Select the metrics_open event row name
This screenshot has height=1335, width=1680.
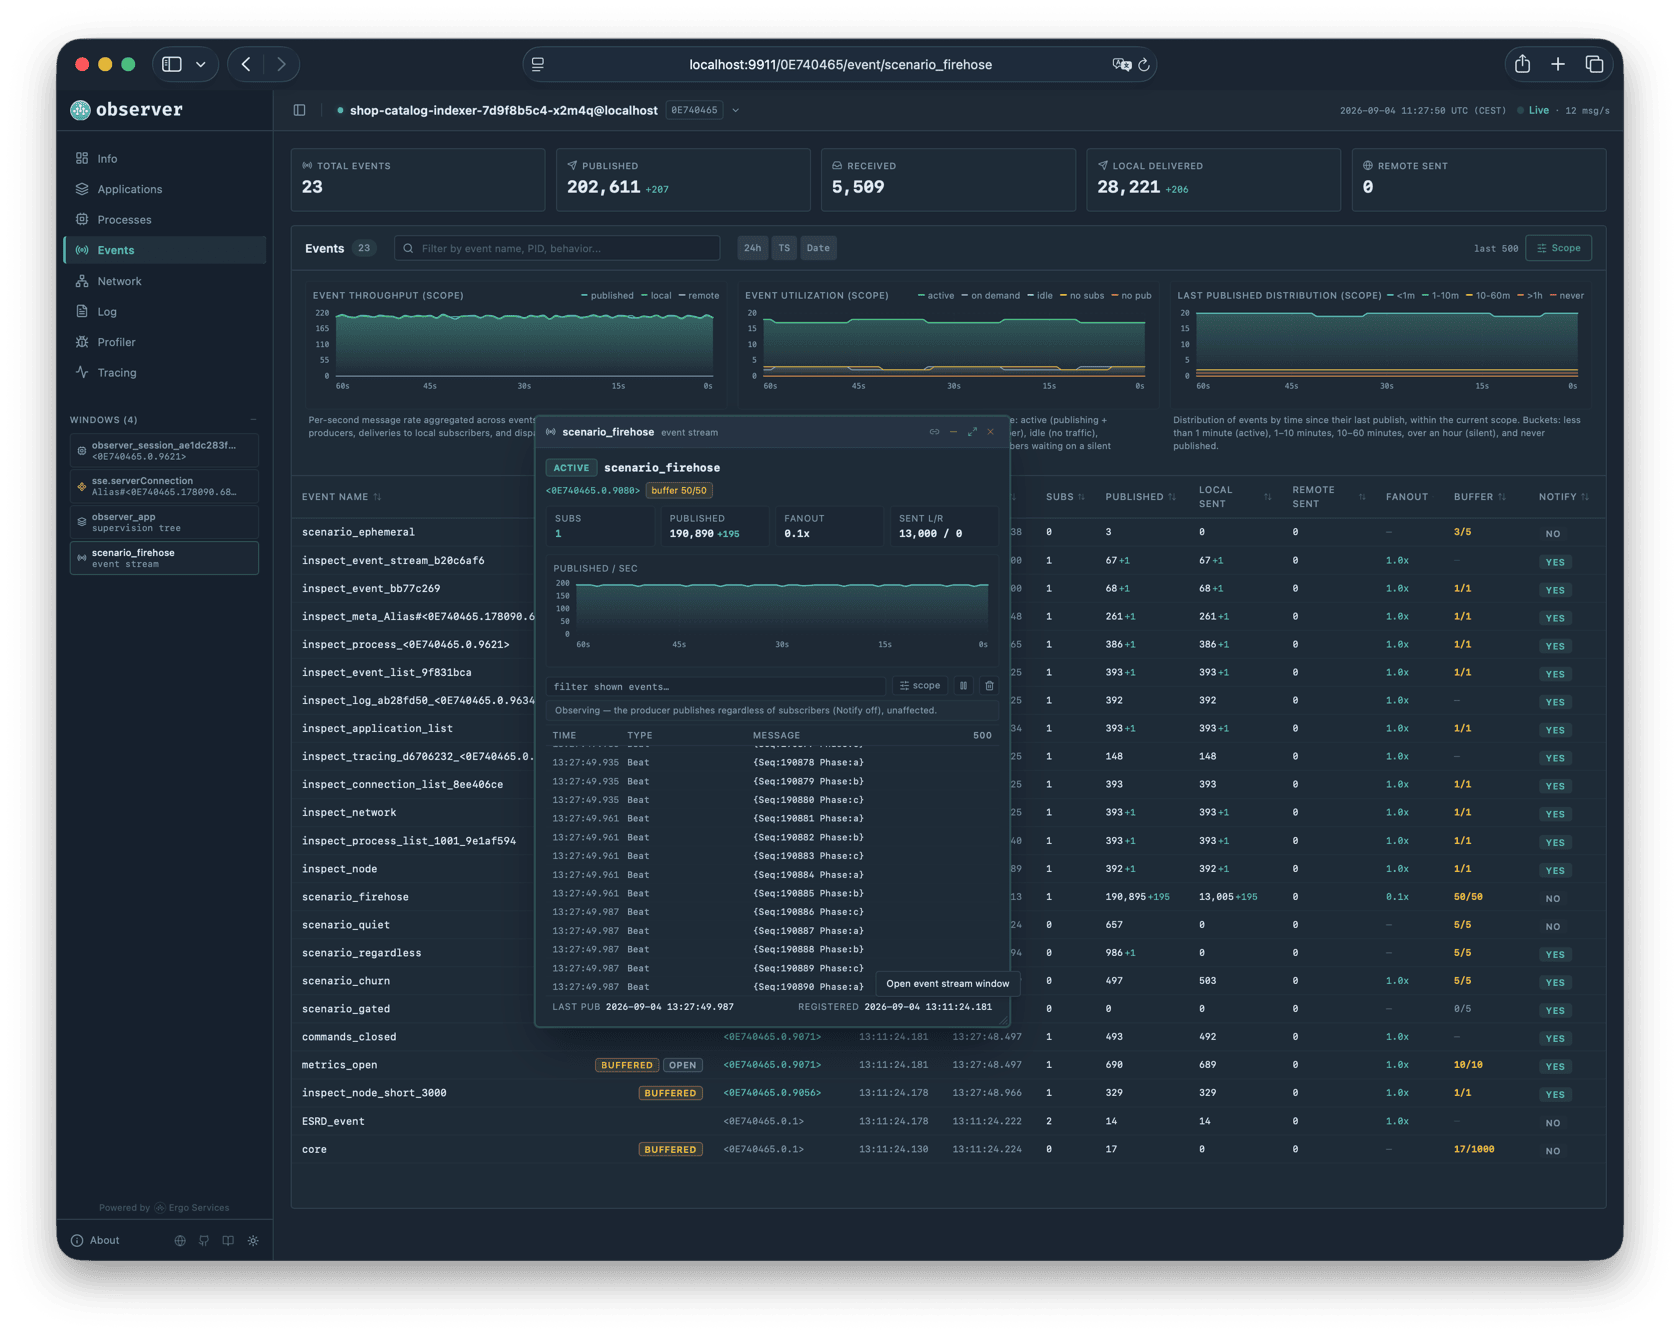[339, 1065]
